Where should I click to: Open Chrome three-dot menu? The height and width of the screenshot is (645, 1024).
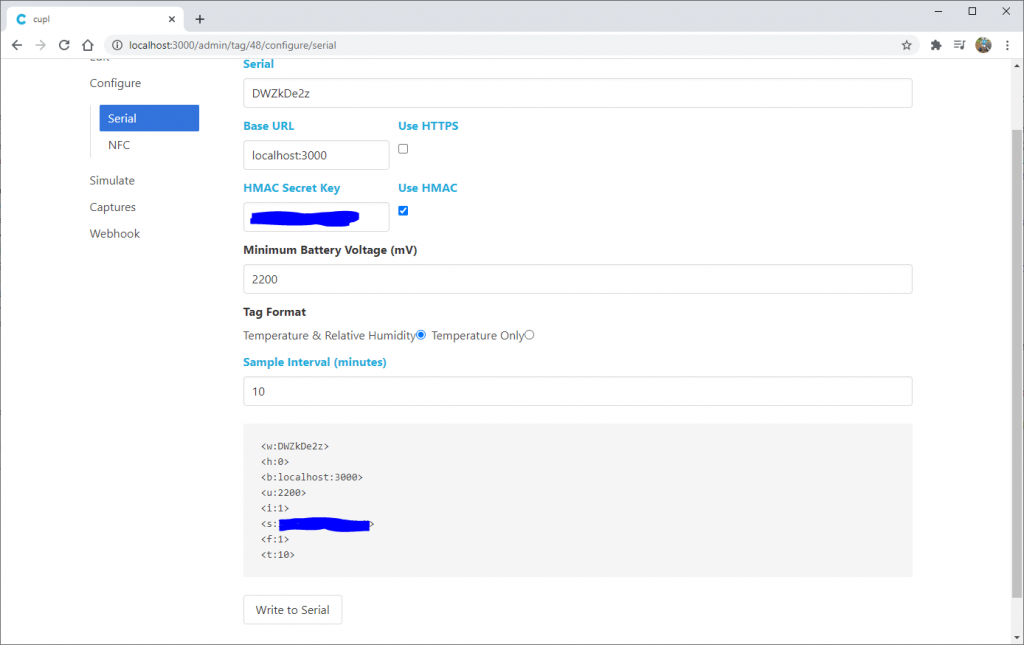(1008, 45)
